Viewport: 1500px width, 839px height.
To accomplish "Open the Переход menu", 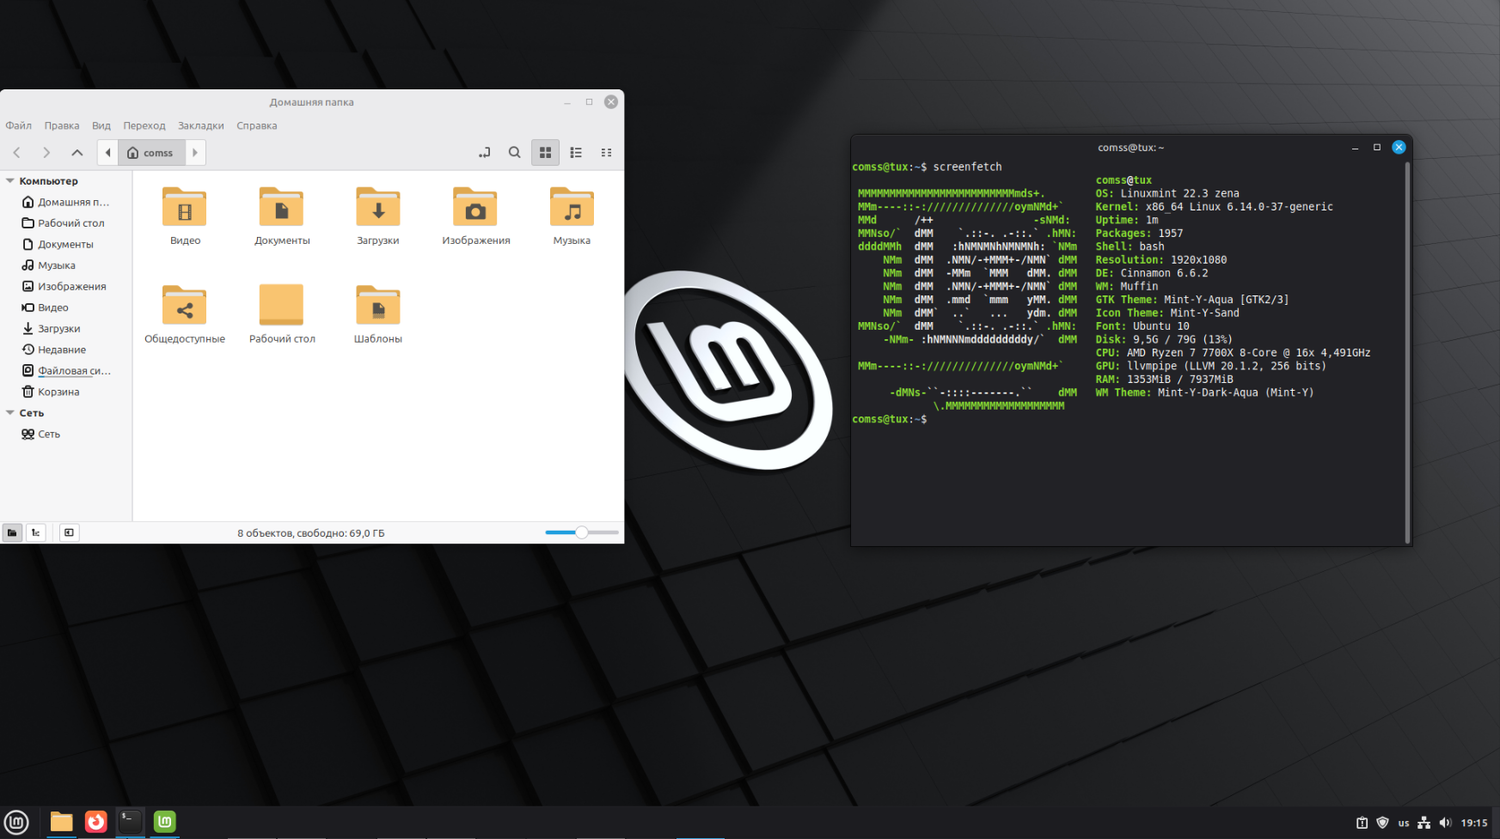I will coord(144,126).
